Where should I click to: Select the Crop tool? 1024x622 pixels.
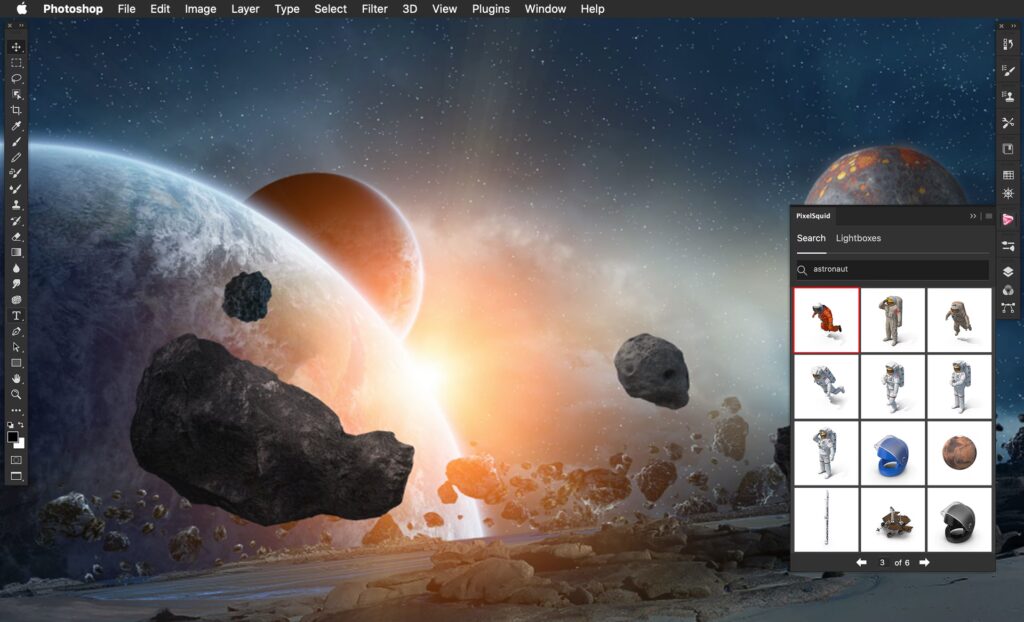(x=16, y=110)
